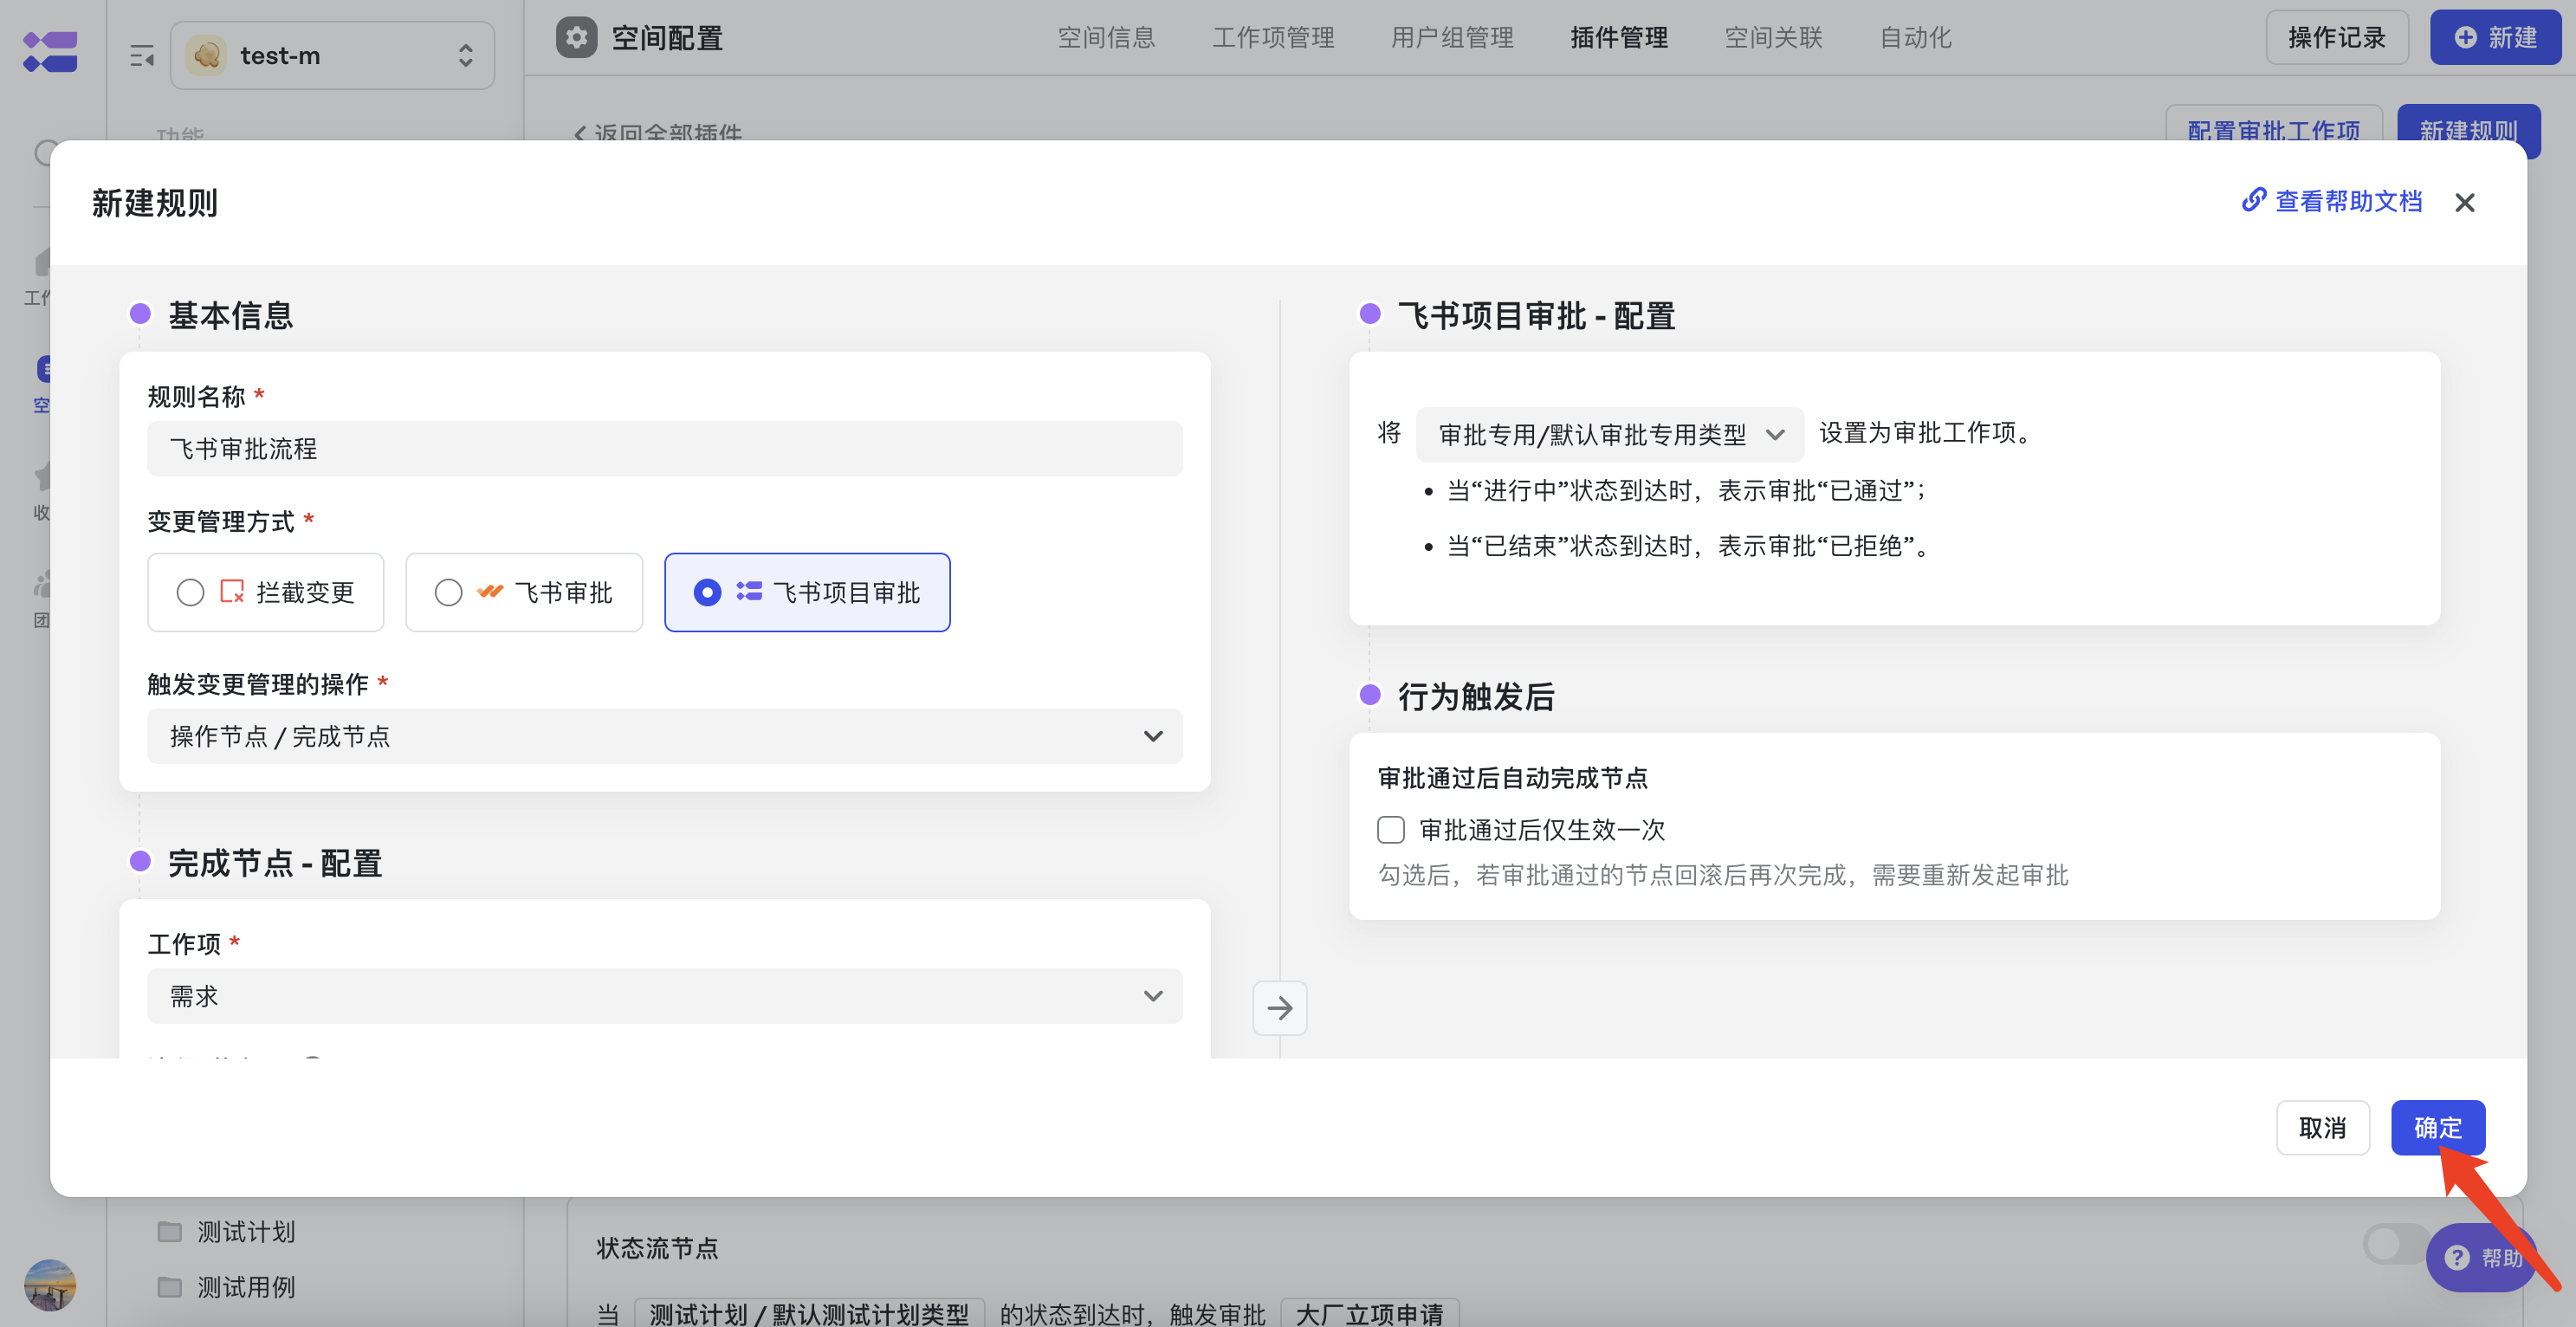Close the 新建规则 dialog with the X
The image size is (2576, 1327).
[2464, 203]
